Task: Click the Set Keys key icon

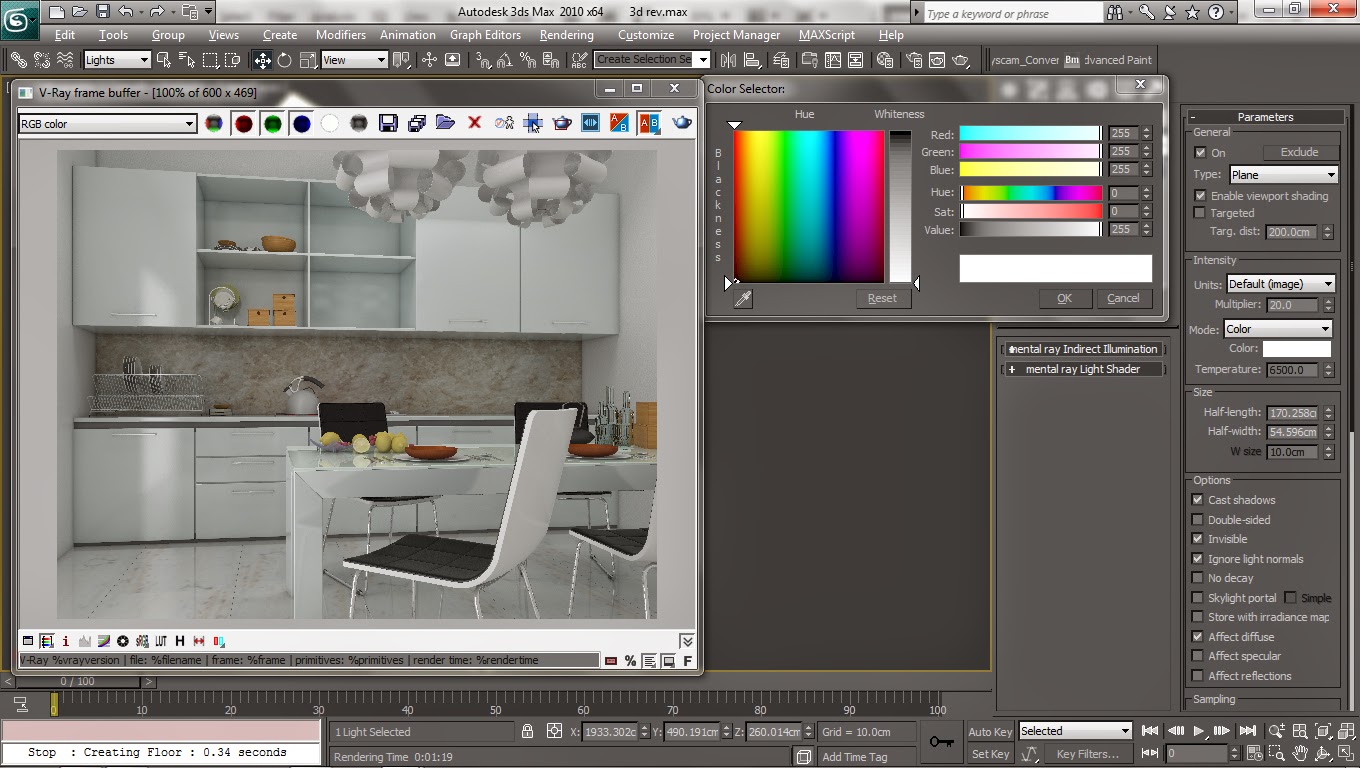Action: coord(940,742)
